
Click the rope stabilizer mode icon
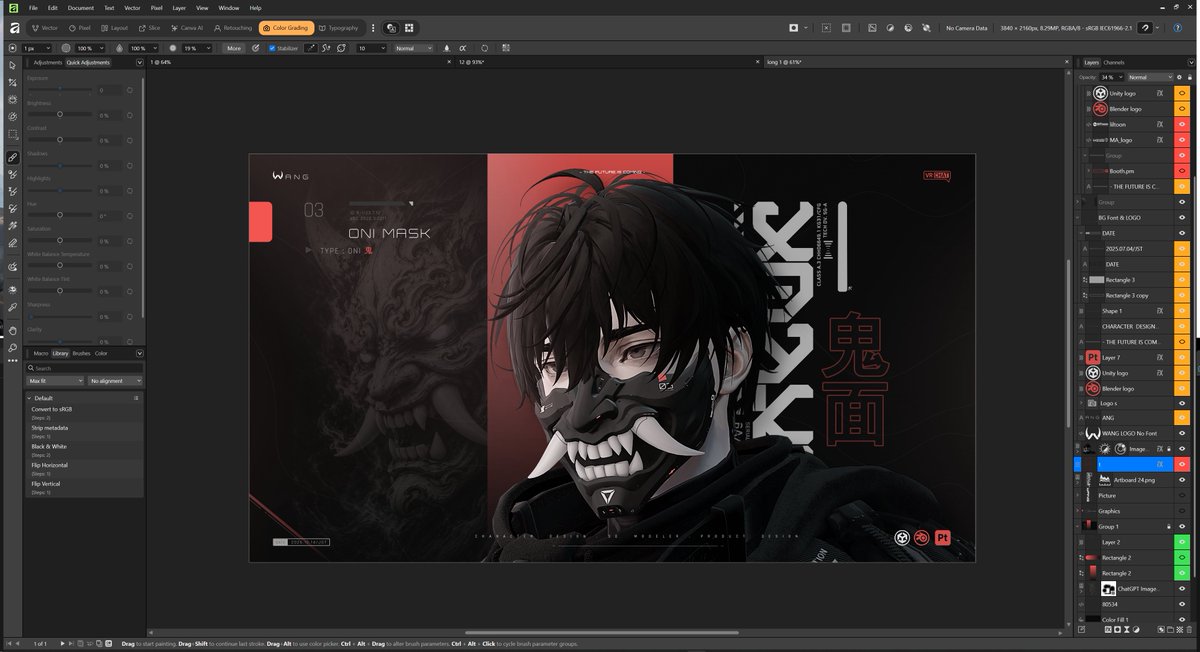pyautogui.click(x=326, y=48)
